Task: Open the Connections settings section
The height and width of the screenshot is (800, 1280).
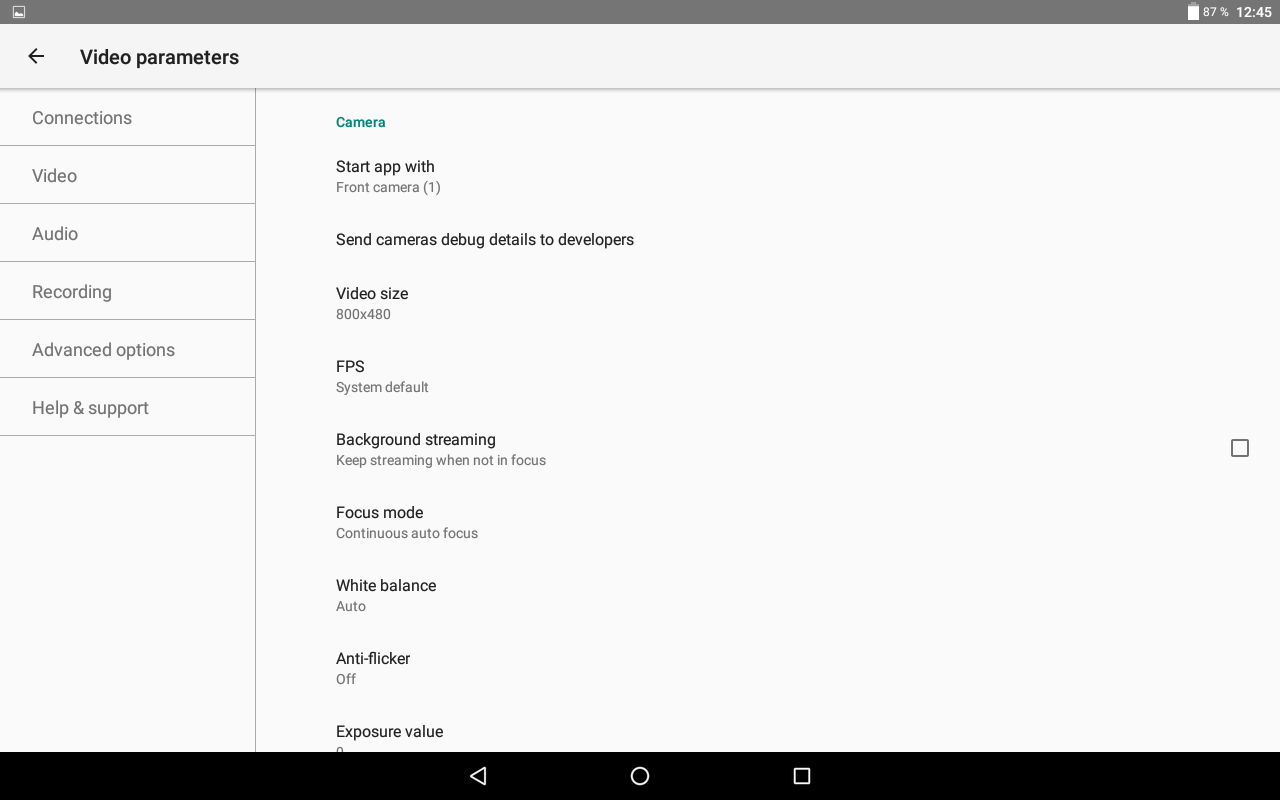Action: [x=128, y=118]
